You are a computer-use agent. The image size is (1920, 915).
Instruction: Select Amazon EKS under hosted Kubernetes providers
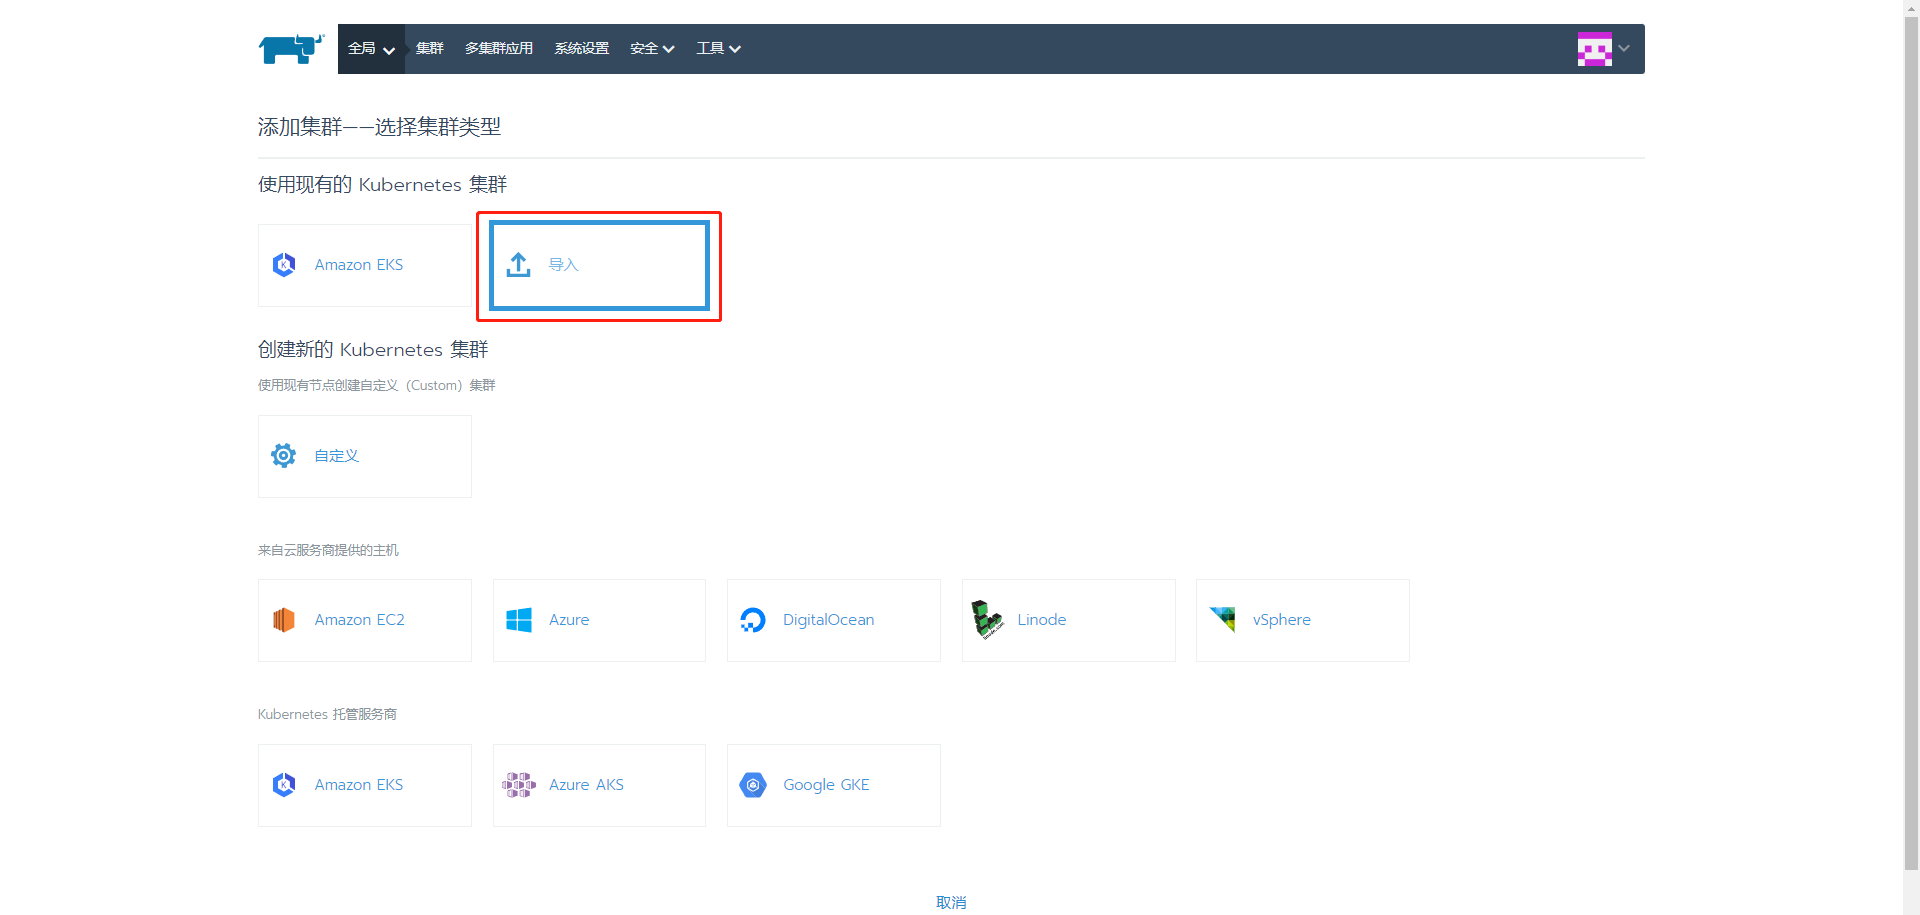(x=365, y=785)
